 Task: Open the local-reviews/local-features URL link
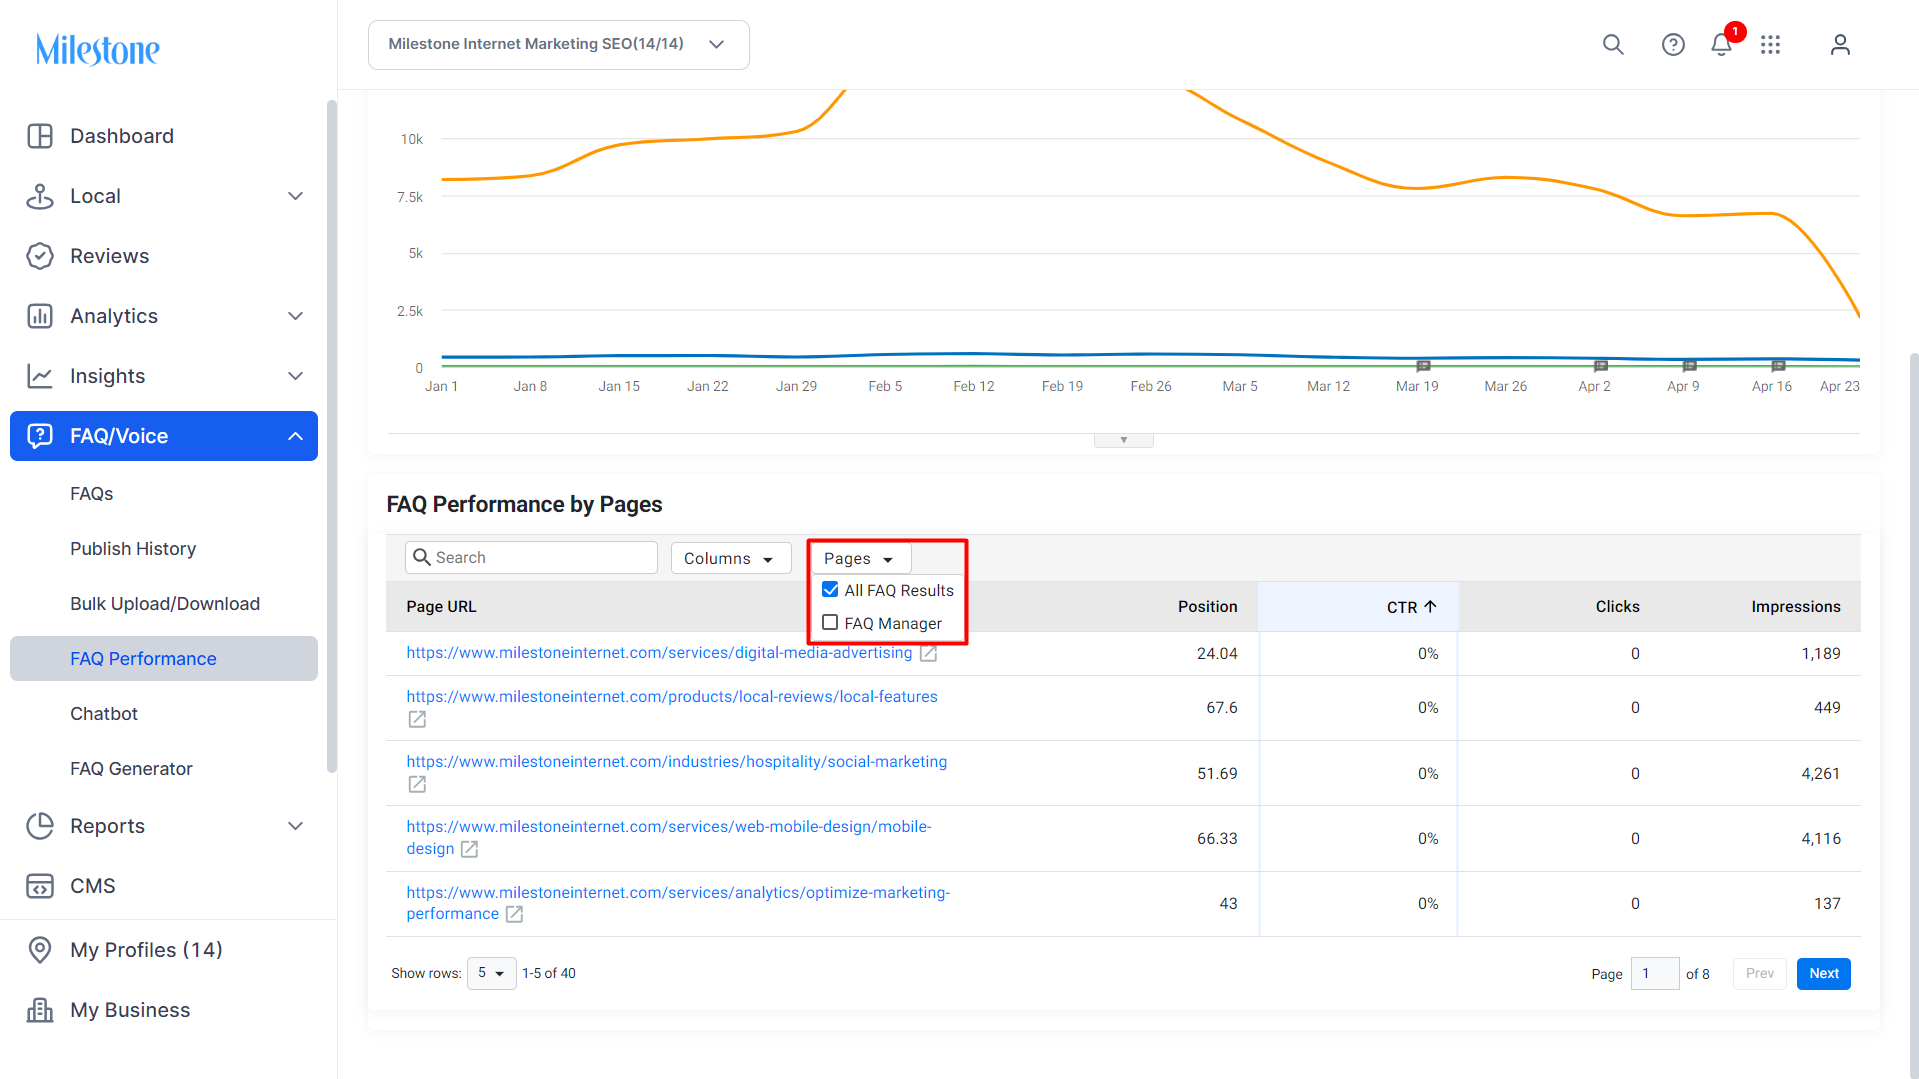coord(672,697)
